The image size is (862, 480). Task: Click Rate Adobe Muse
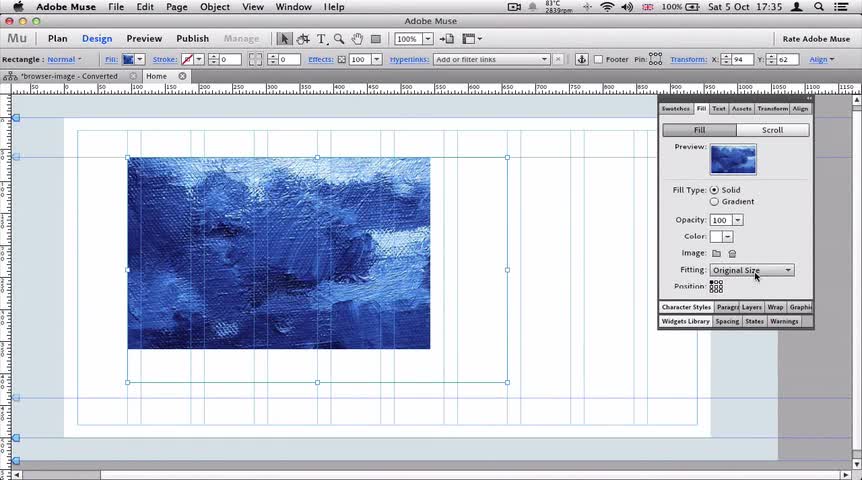point(816,39)
